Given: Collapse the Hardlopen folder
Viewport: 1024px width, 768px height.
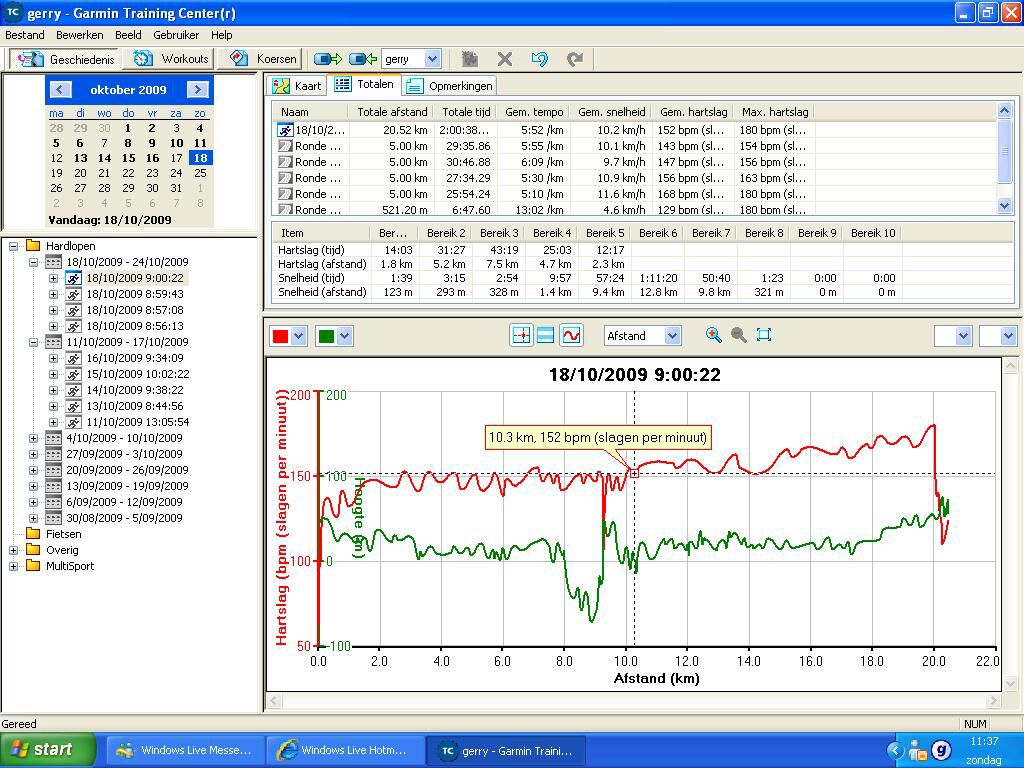Looking at the screenshot, I should (x=13, y=246).
